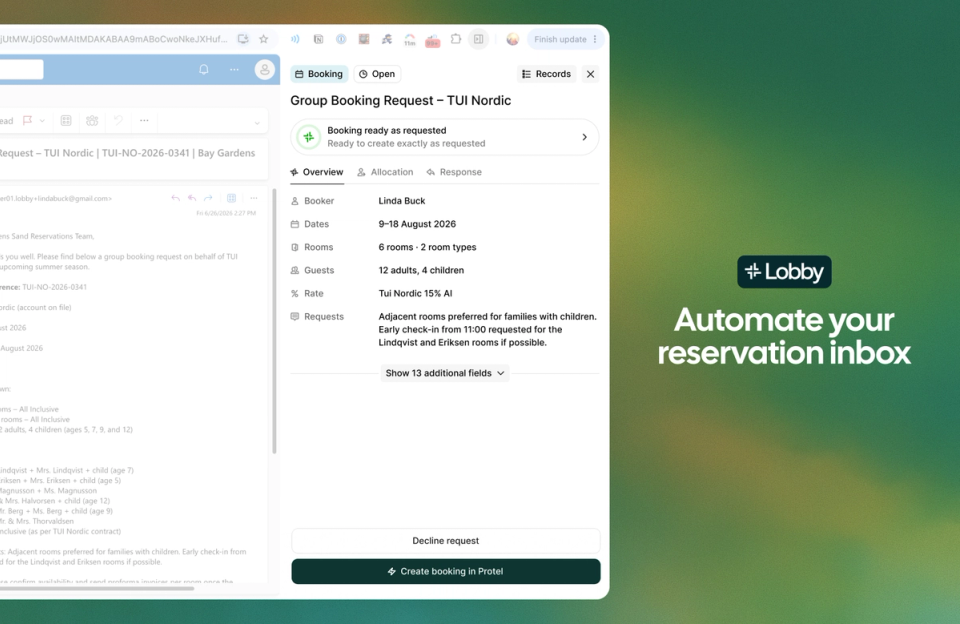Open more options in the mail toolbar

[144, 121]
